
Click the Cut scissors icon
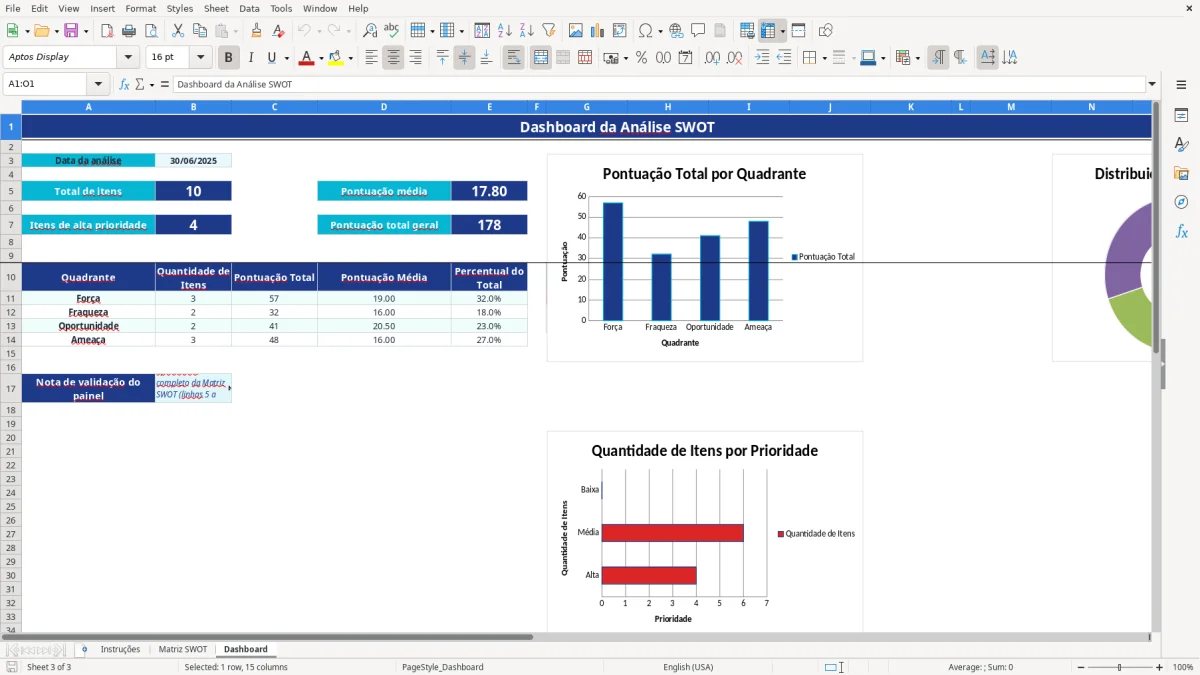click(x=177, y=31)
